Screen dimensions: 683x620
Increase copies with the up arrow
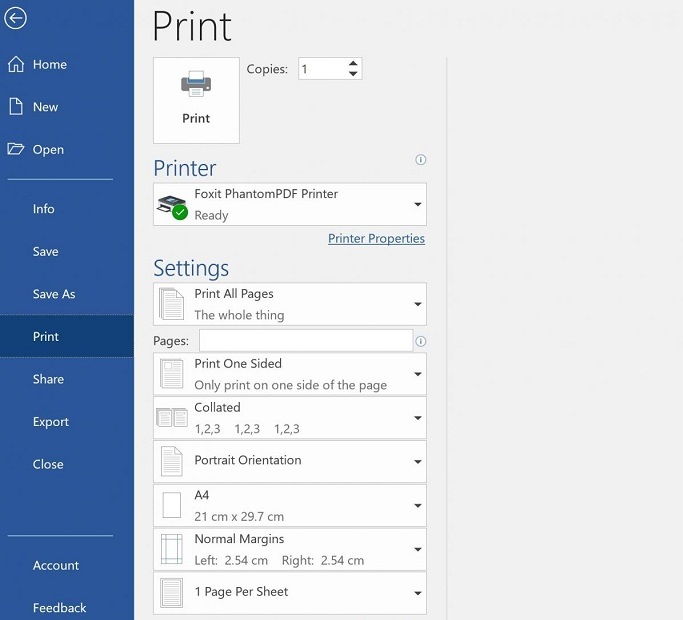(353, 64)
